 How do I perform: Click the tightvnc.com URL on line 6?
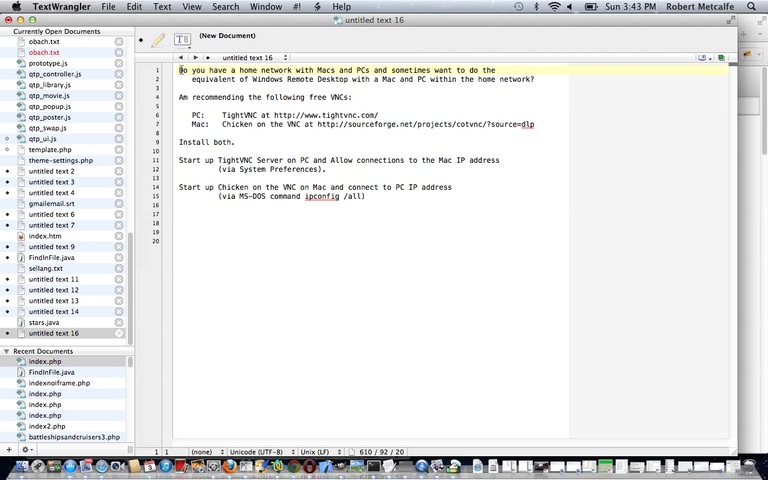coord(326,115)
